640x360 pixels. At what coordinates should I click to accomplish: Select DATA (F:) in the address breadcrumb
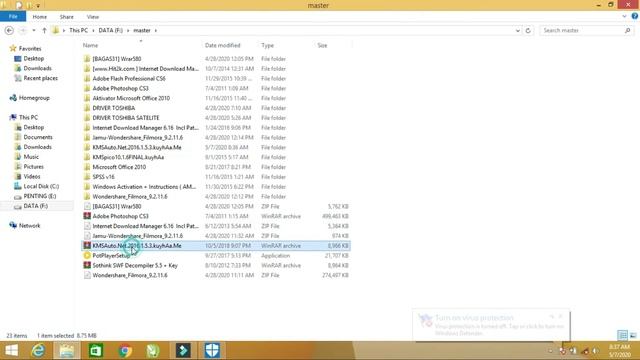coord(111,31)
